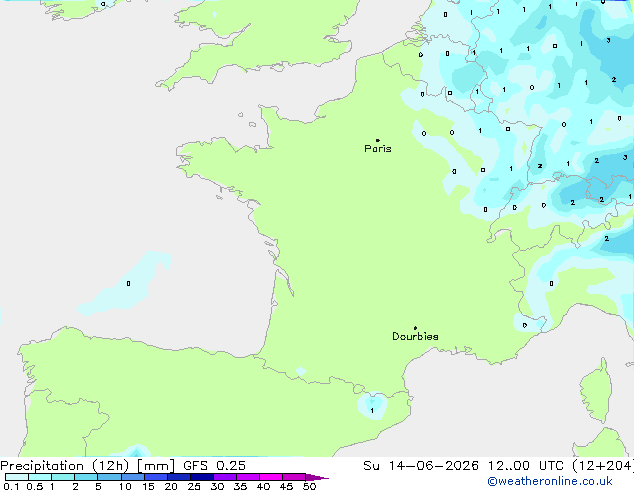
Task: Click the 'Precipitation (12h) [mm]' title text
Action: click(x=87, y=466)
